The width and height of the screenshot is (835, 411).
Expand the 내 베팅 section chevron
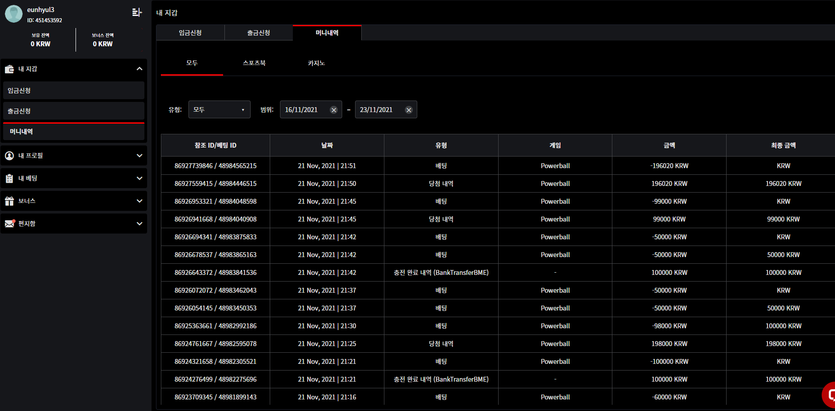coord(140,178)
